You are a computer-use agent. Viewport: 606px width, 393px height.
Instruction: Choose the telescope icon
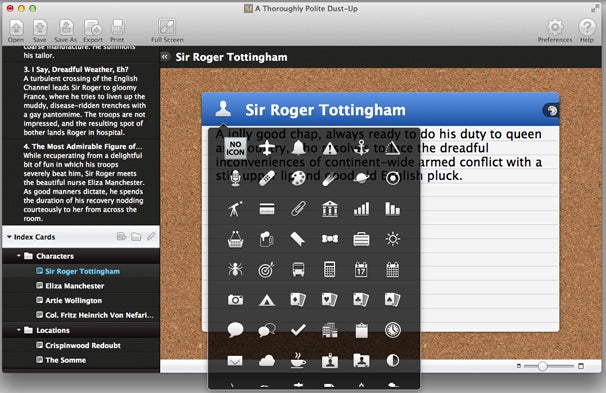[235, 209]
